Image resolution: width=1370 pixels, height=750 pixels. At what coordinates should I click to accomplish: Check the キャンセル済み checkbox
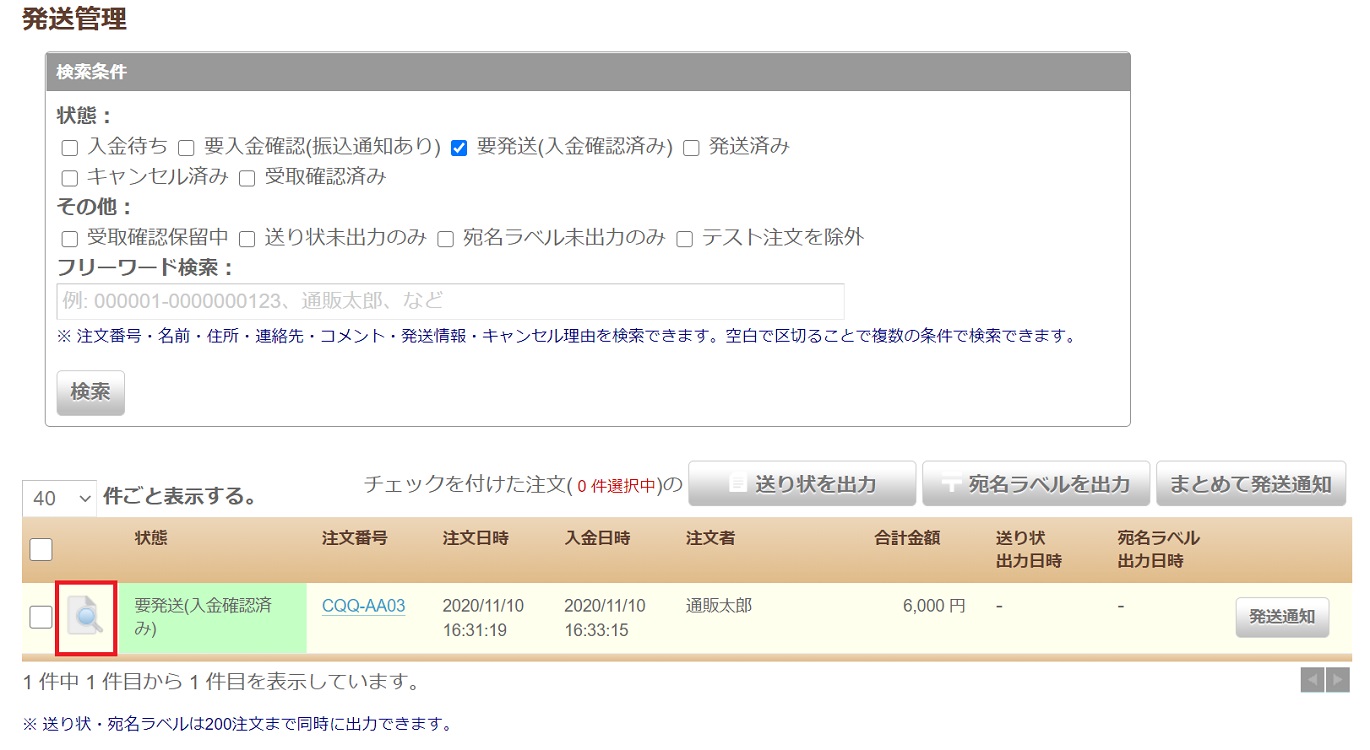pyautogui.click(x=70, y=179)
